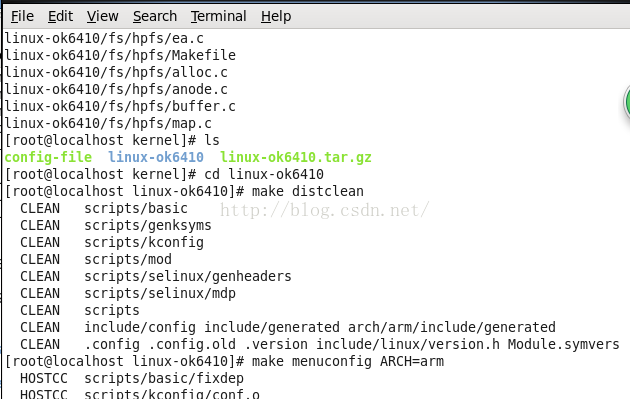This screenshot has width=630, height=399.
Task: Click the 'ls' command line
Action: [x=112, y=140]
